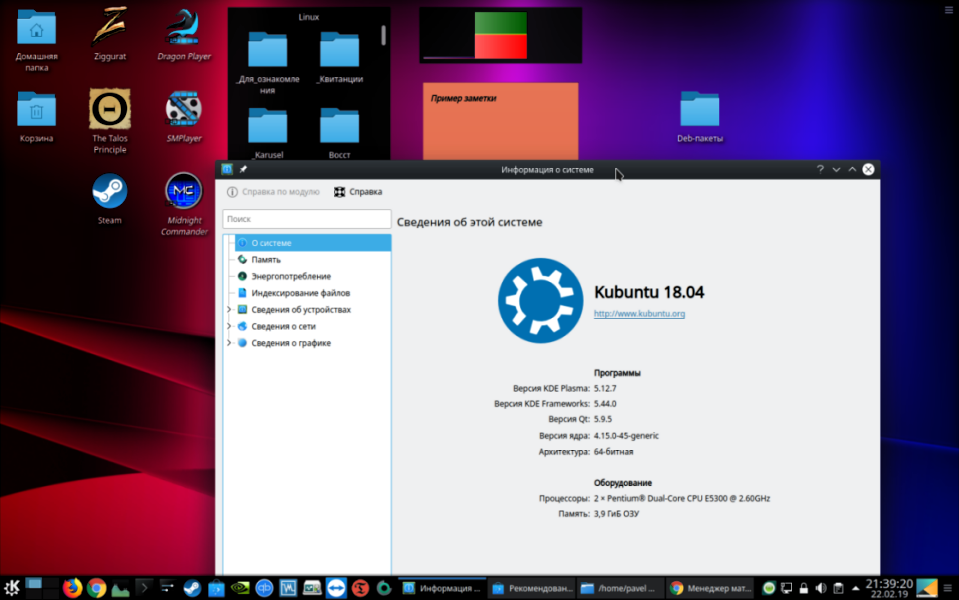Toggle the pin window button in titlebar
This screenshot has height=600, width=959.
[243, 170]
